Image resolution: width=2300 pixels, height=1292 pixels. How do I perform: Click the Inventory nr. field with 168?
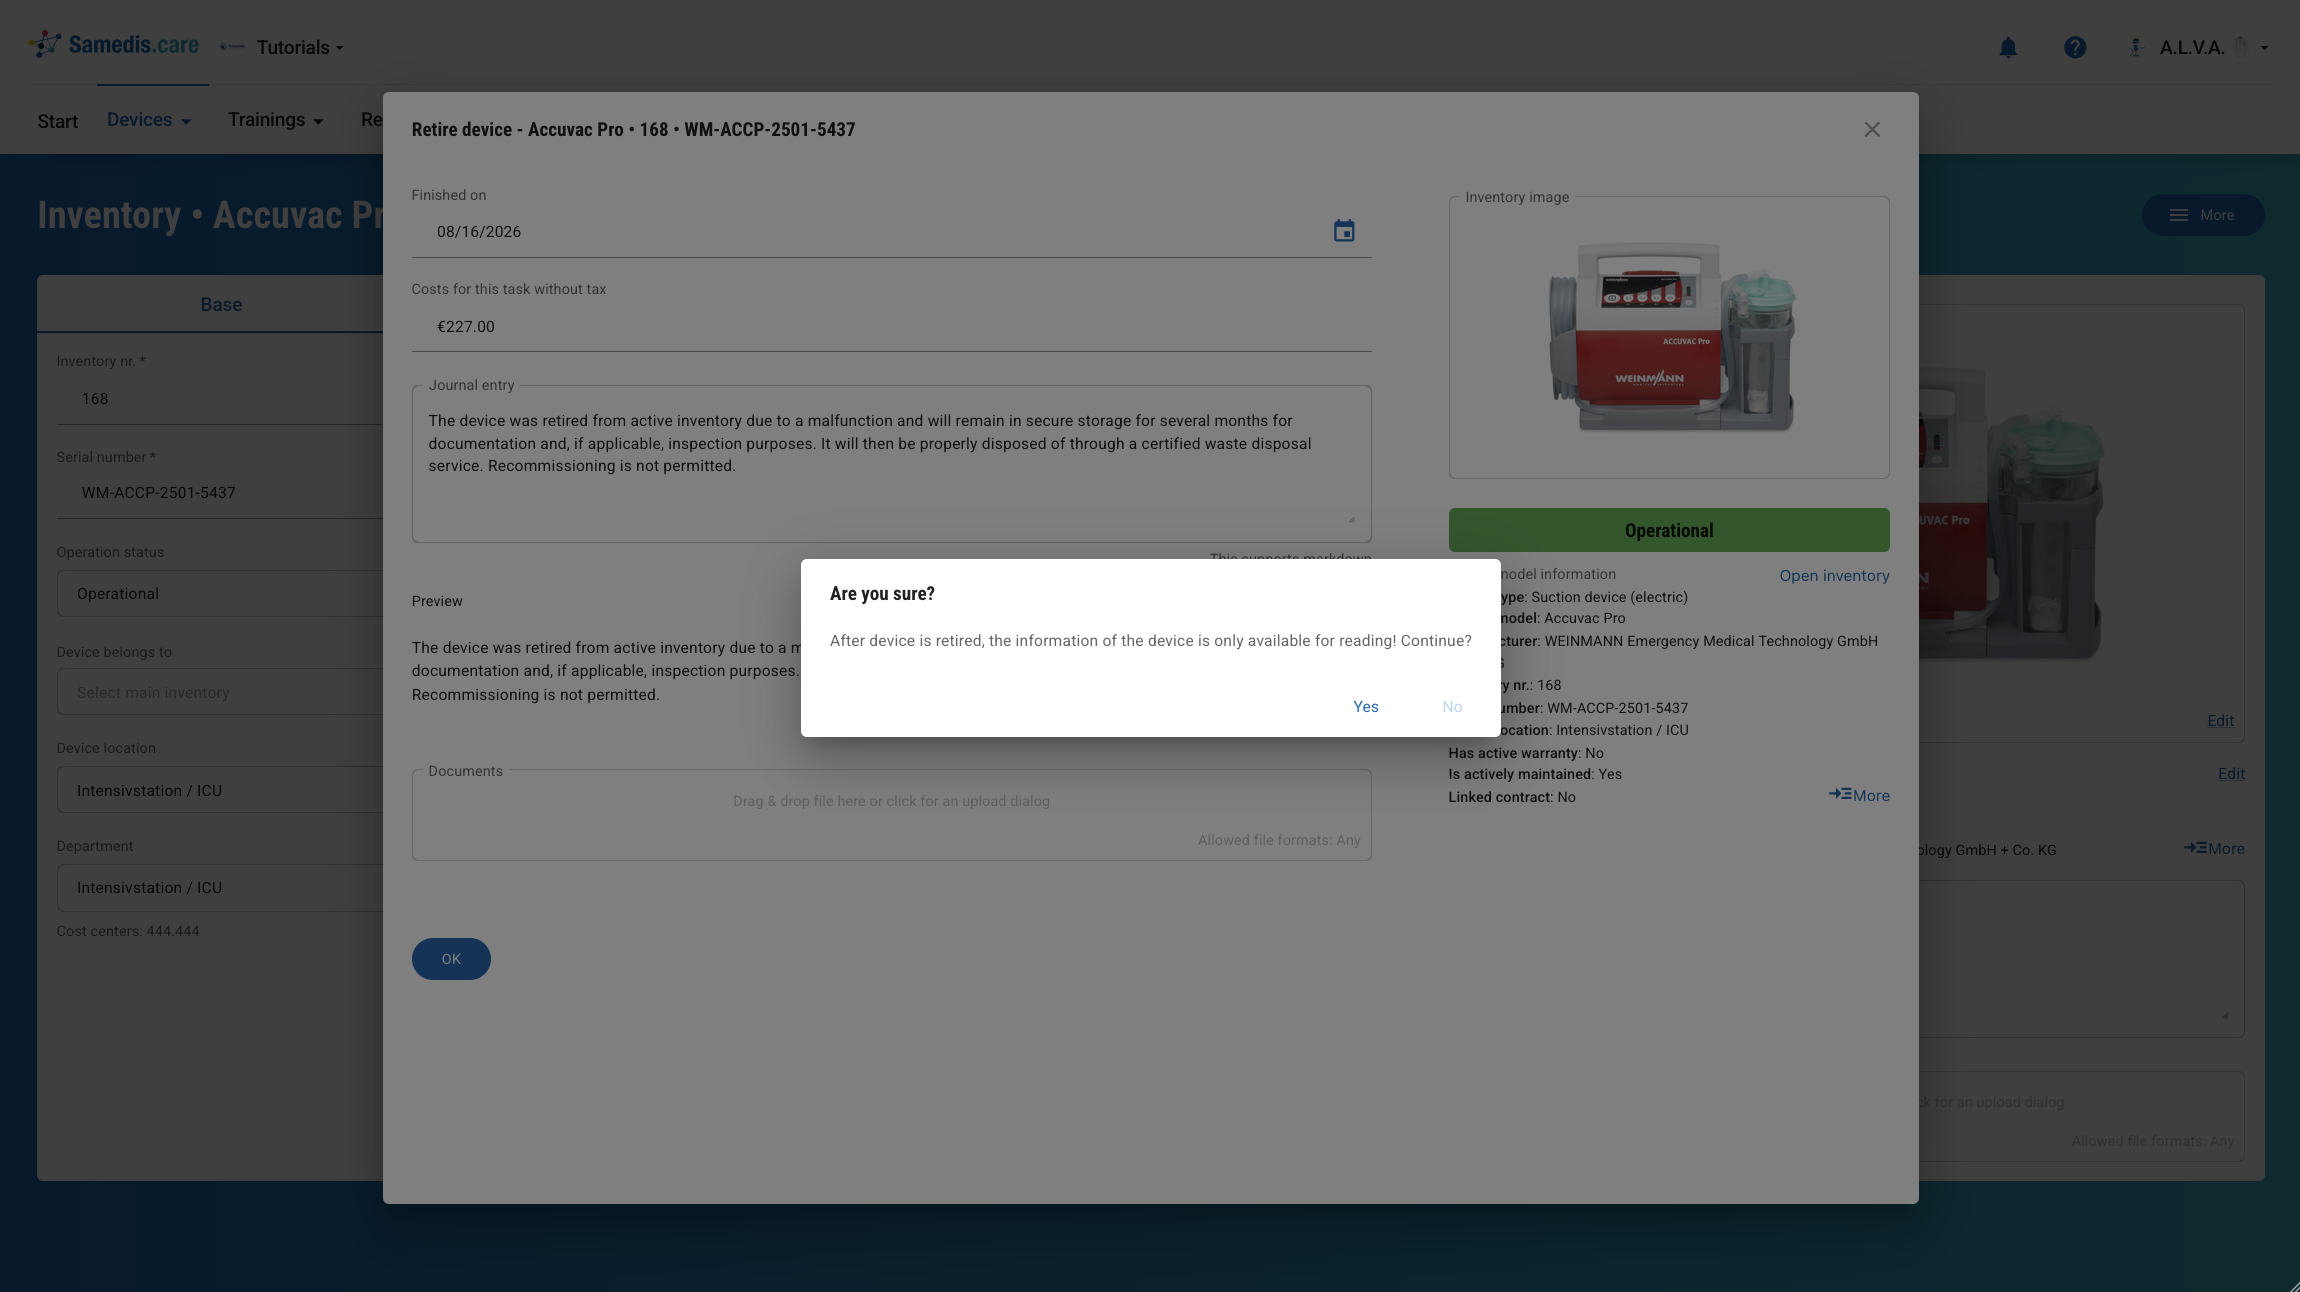[220, 399]
